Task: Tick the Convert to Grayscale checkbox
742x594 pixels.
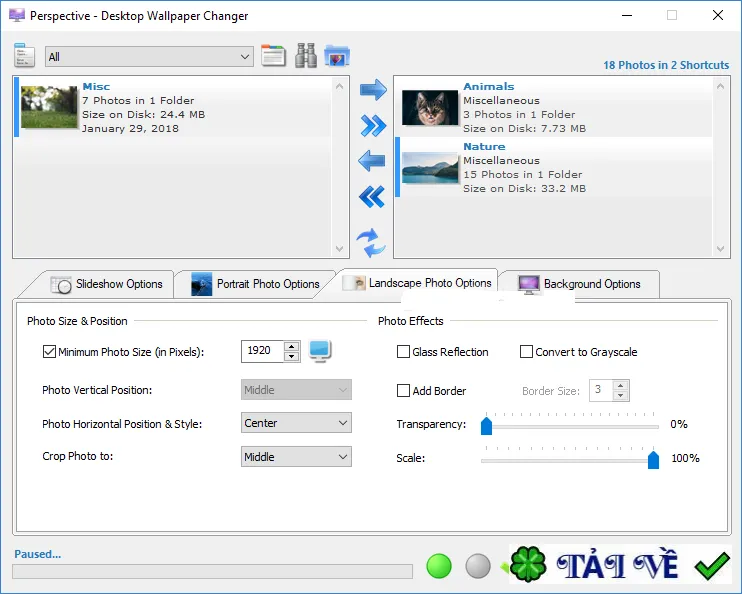Action: pos(526,352)
